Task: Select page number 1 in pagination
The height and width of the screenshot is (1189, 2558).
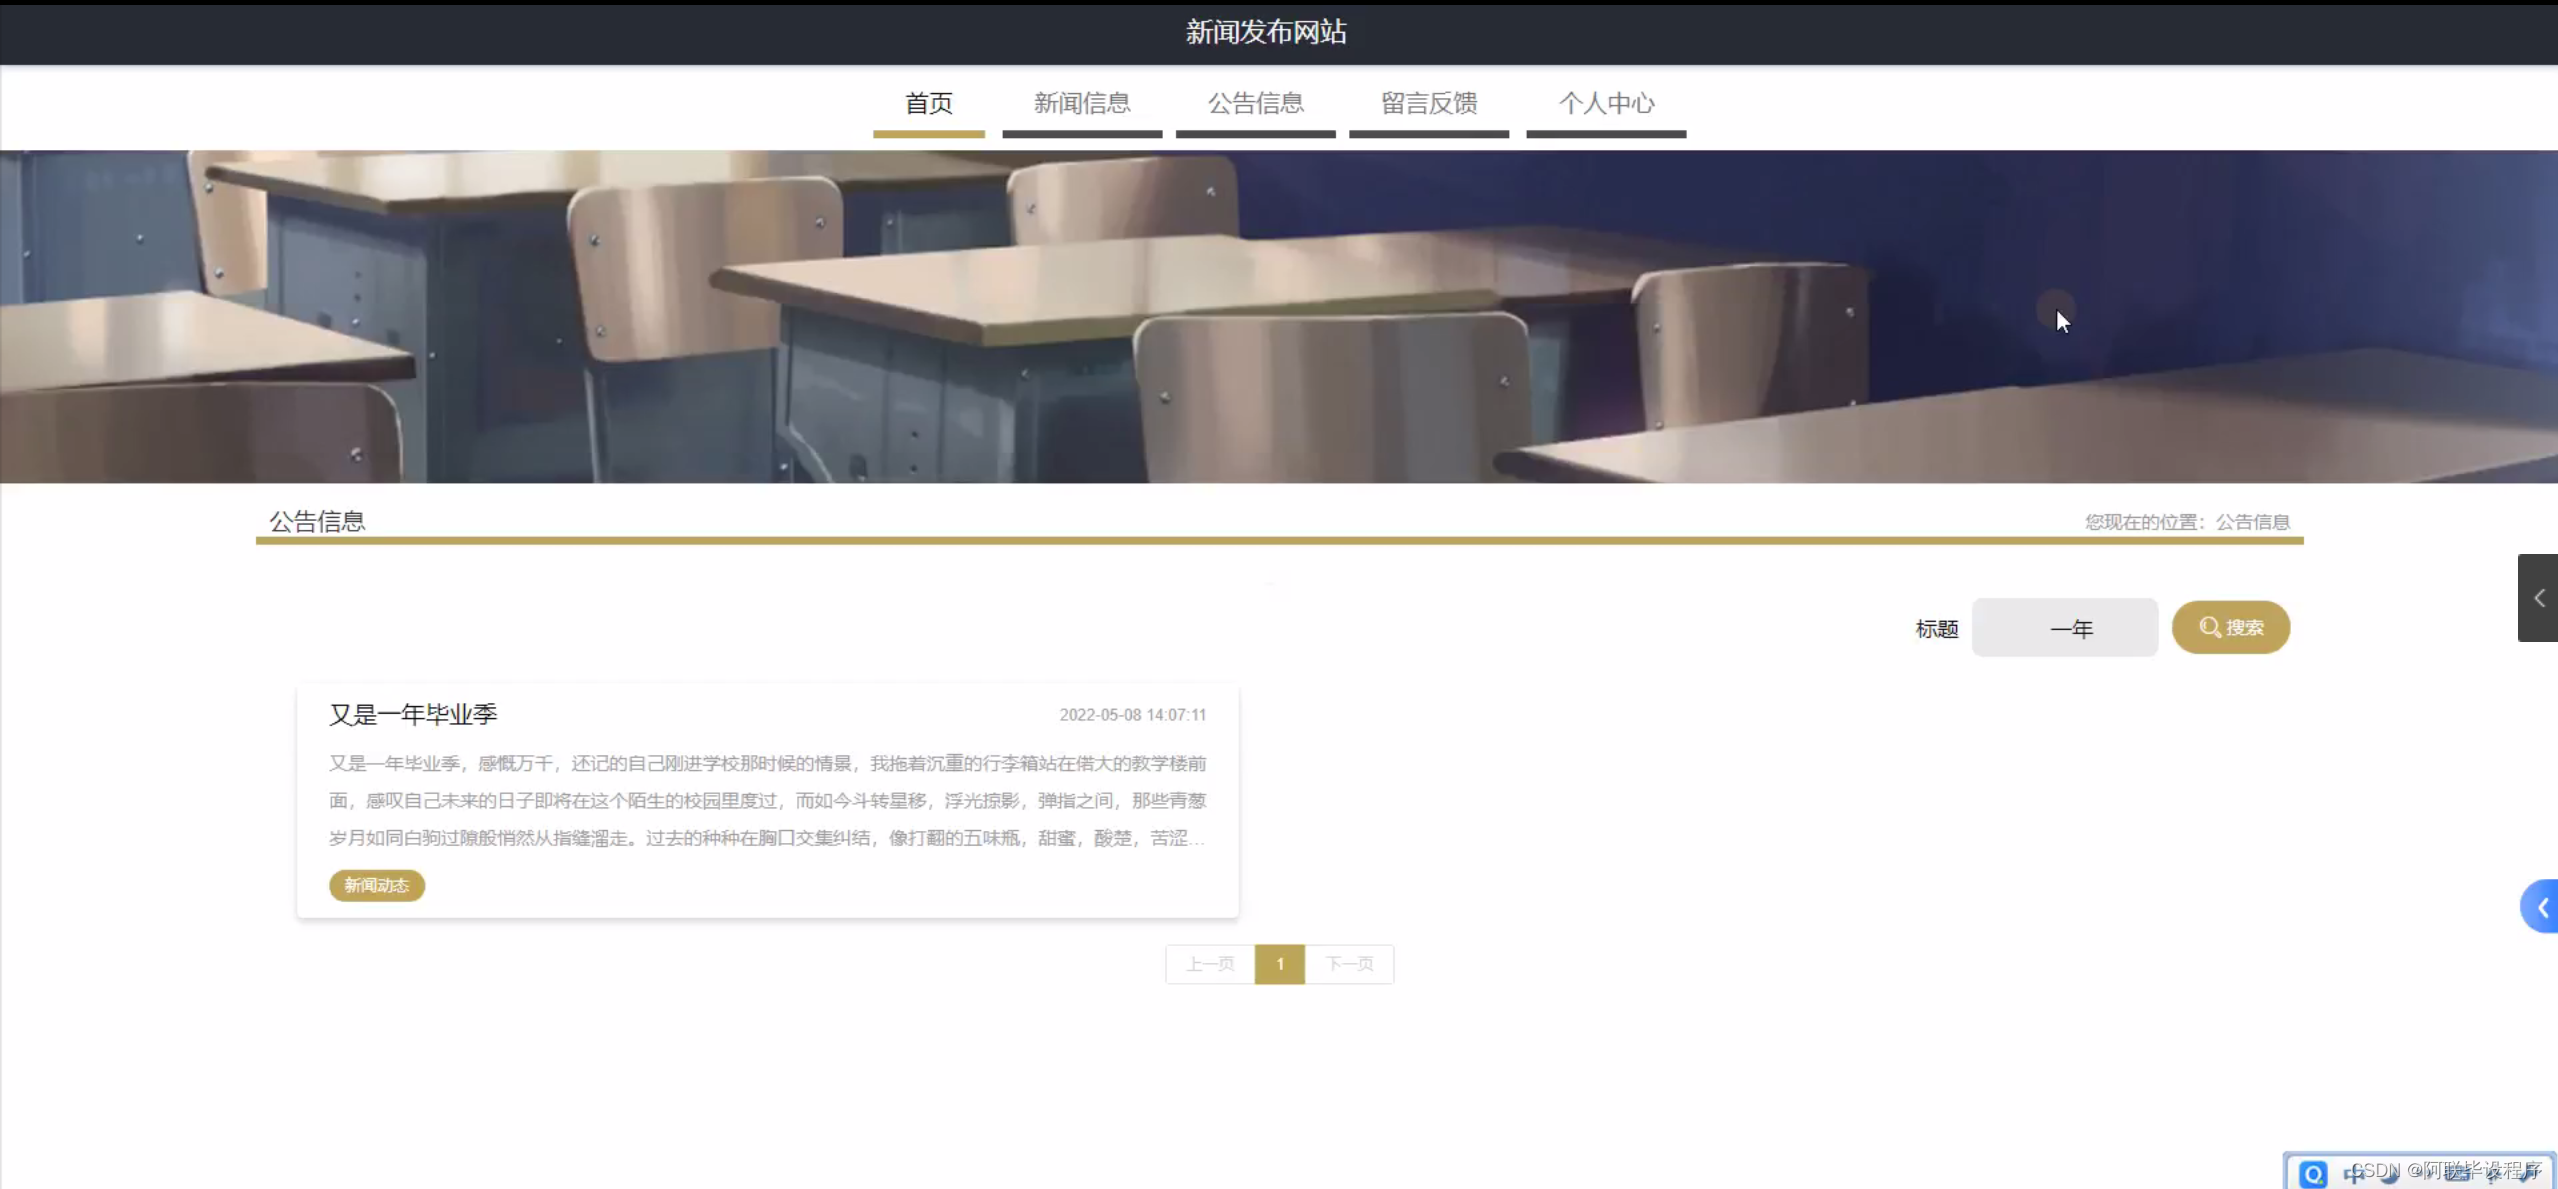Action: point(1279,964)
